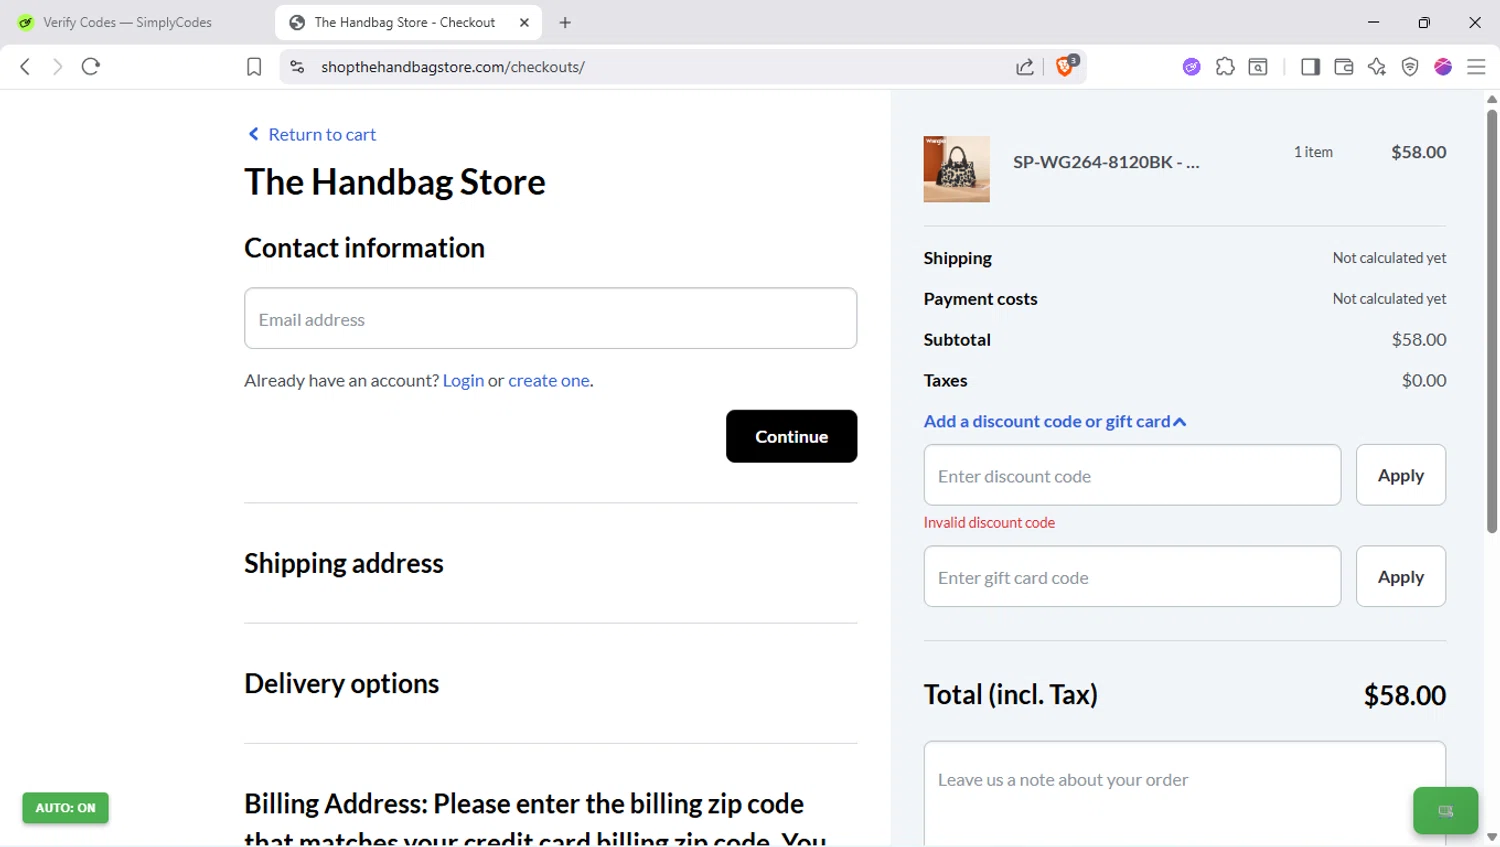Collapse Add a discount code or gift card
This screenshot has height=847, width=1500.
1055,421
